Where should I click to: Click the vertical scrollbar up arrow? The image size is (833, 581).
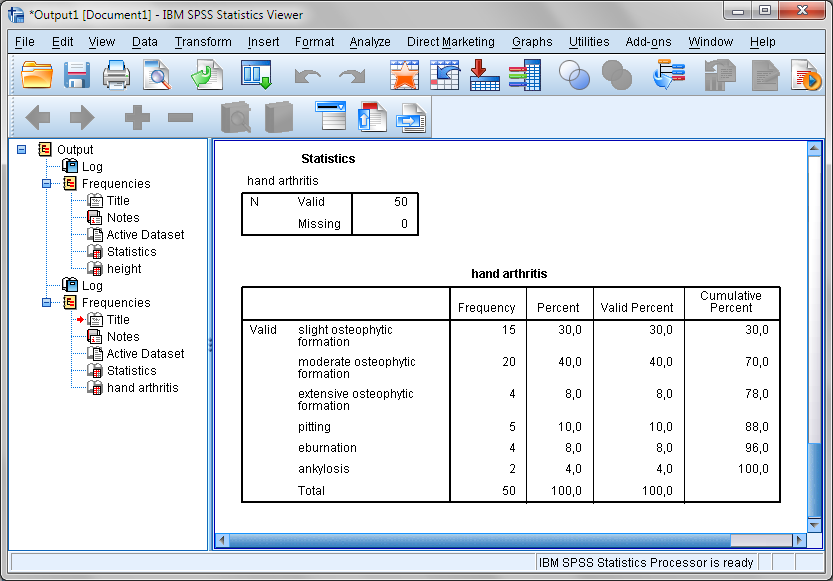[x=814, y=149]
